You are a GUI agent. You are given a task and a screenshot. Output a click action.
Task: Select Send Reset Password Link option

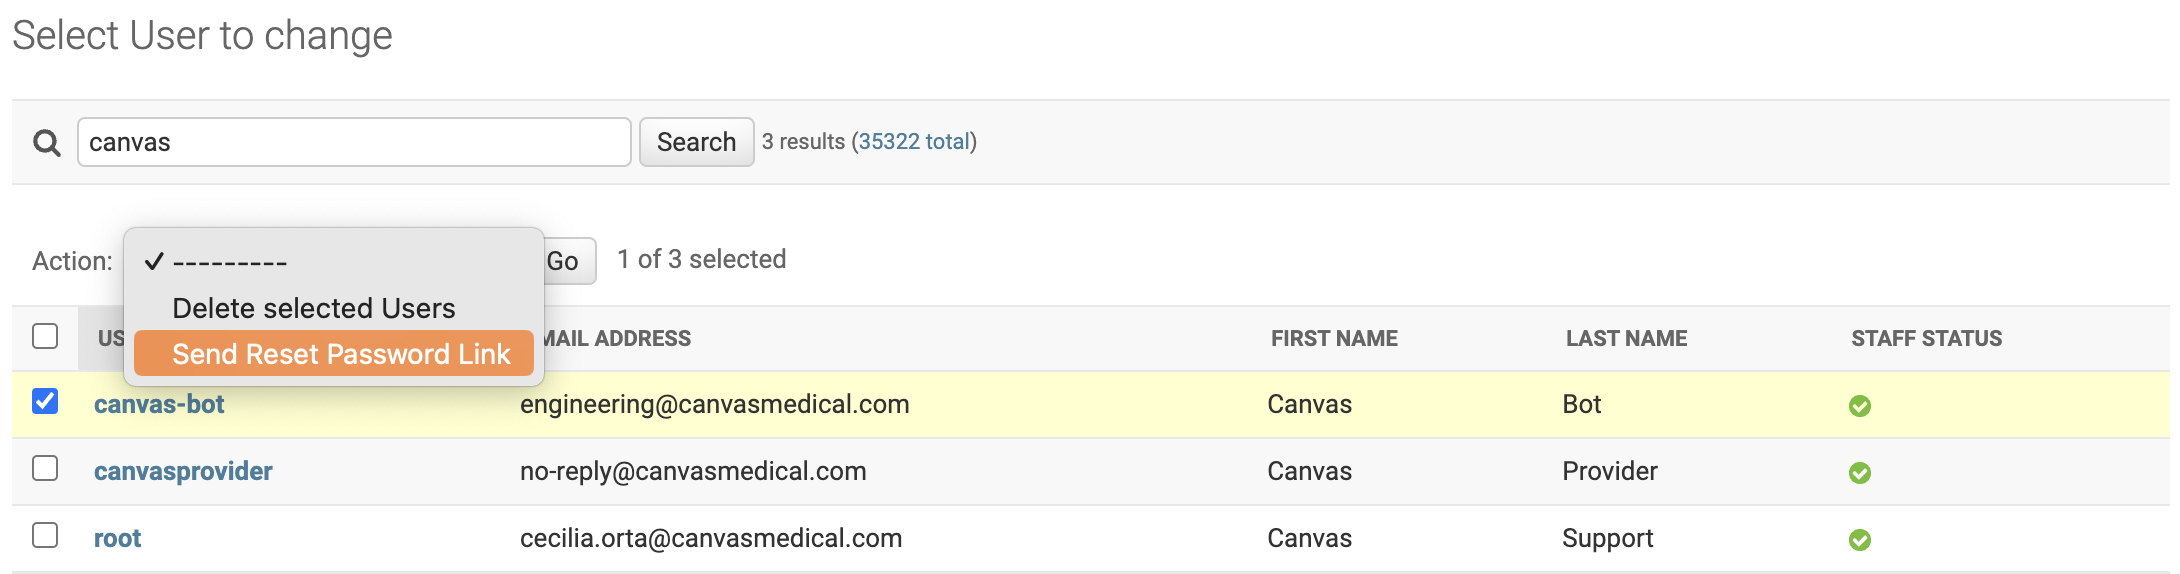point(340,354)
